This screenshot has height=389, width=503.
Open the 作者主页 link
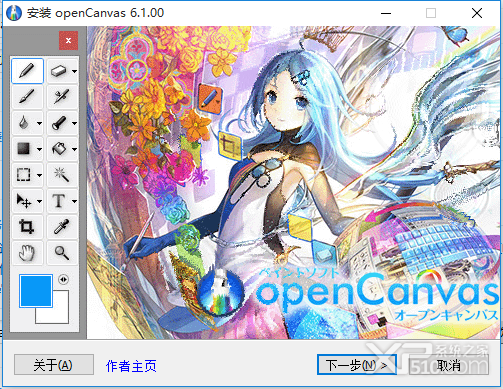click(131, 366)
